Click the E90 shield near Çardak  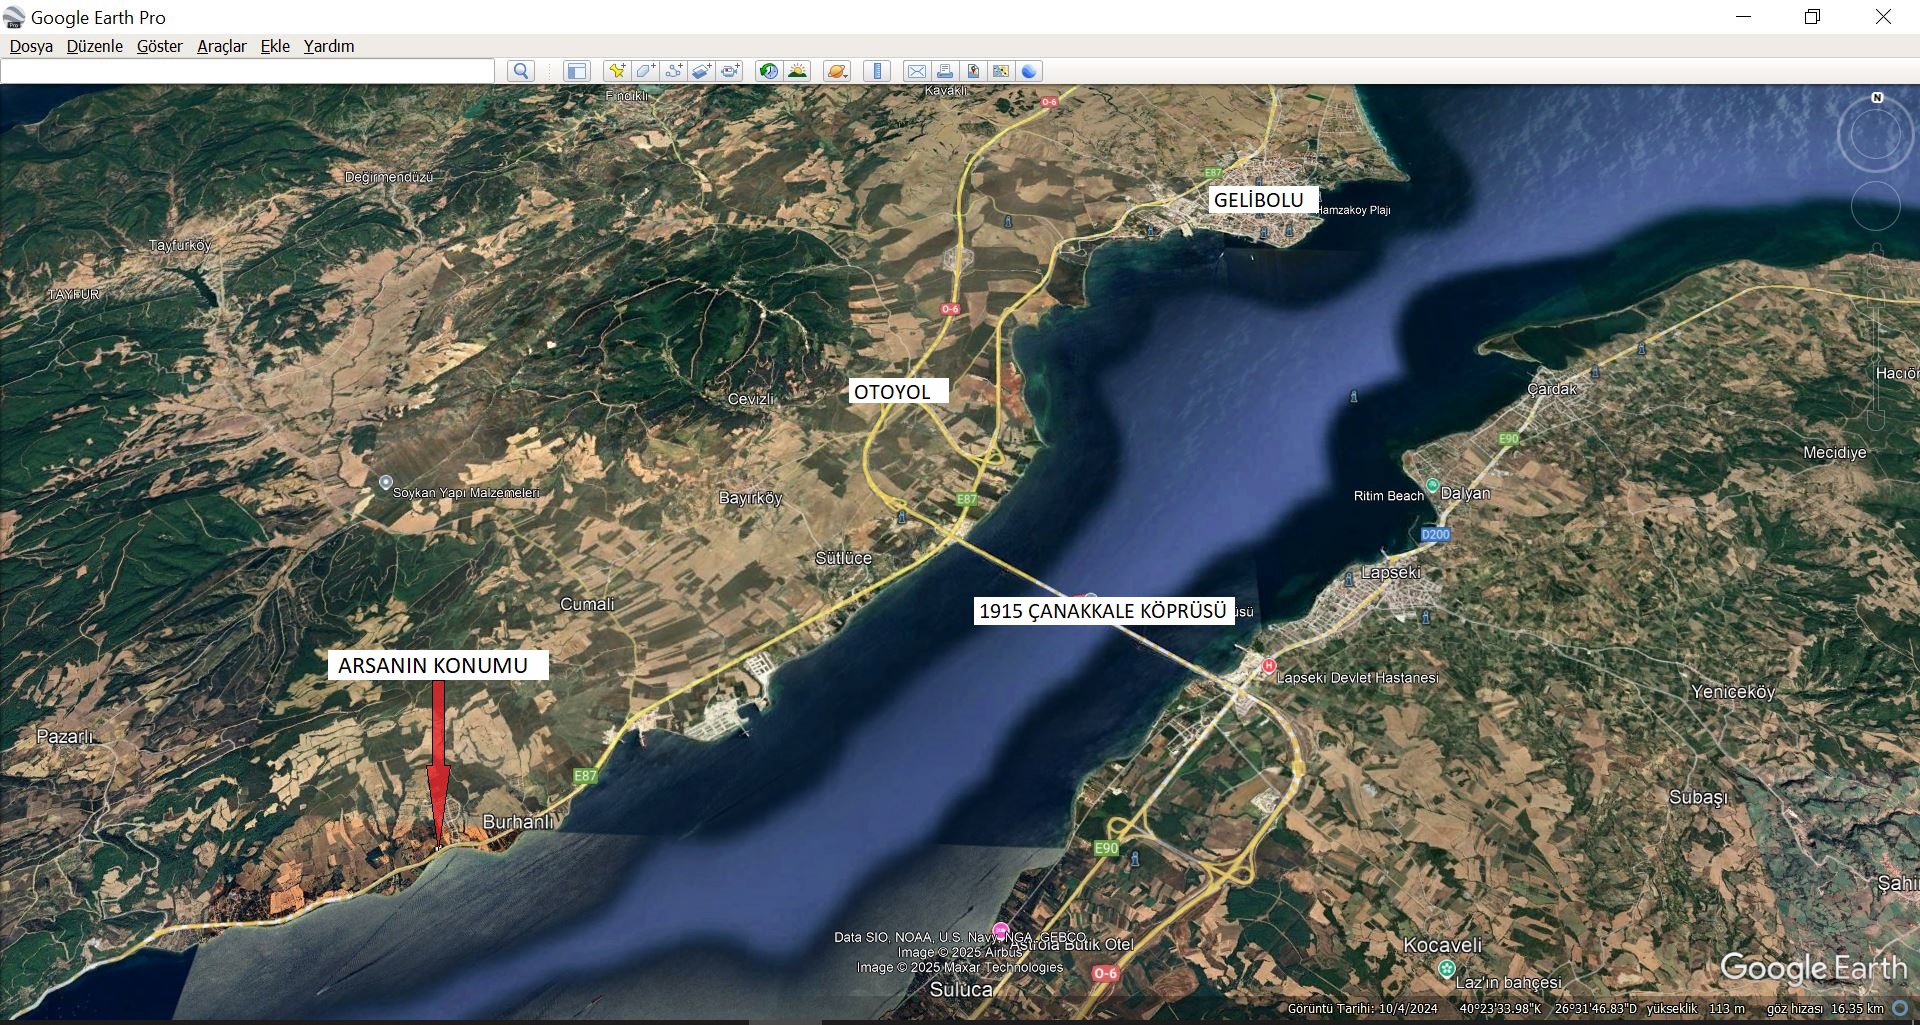[x=1508, y=438]
